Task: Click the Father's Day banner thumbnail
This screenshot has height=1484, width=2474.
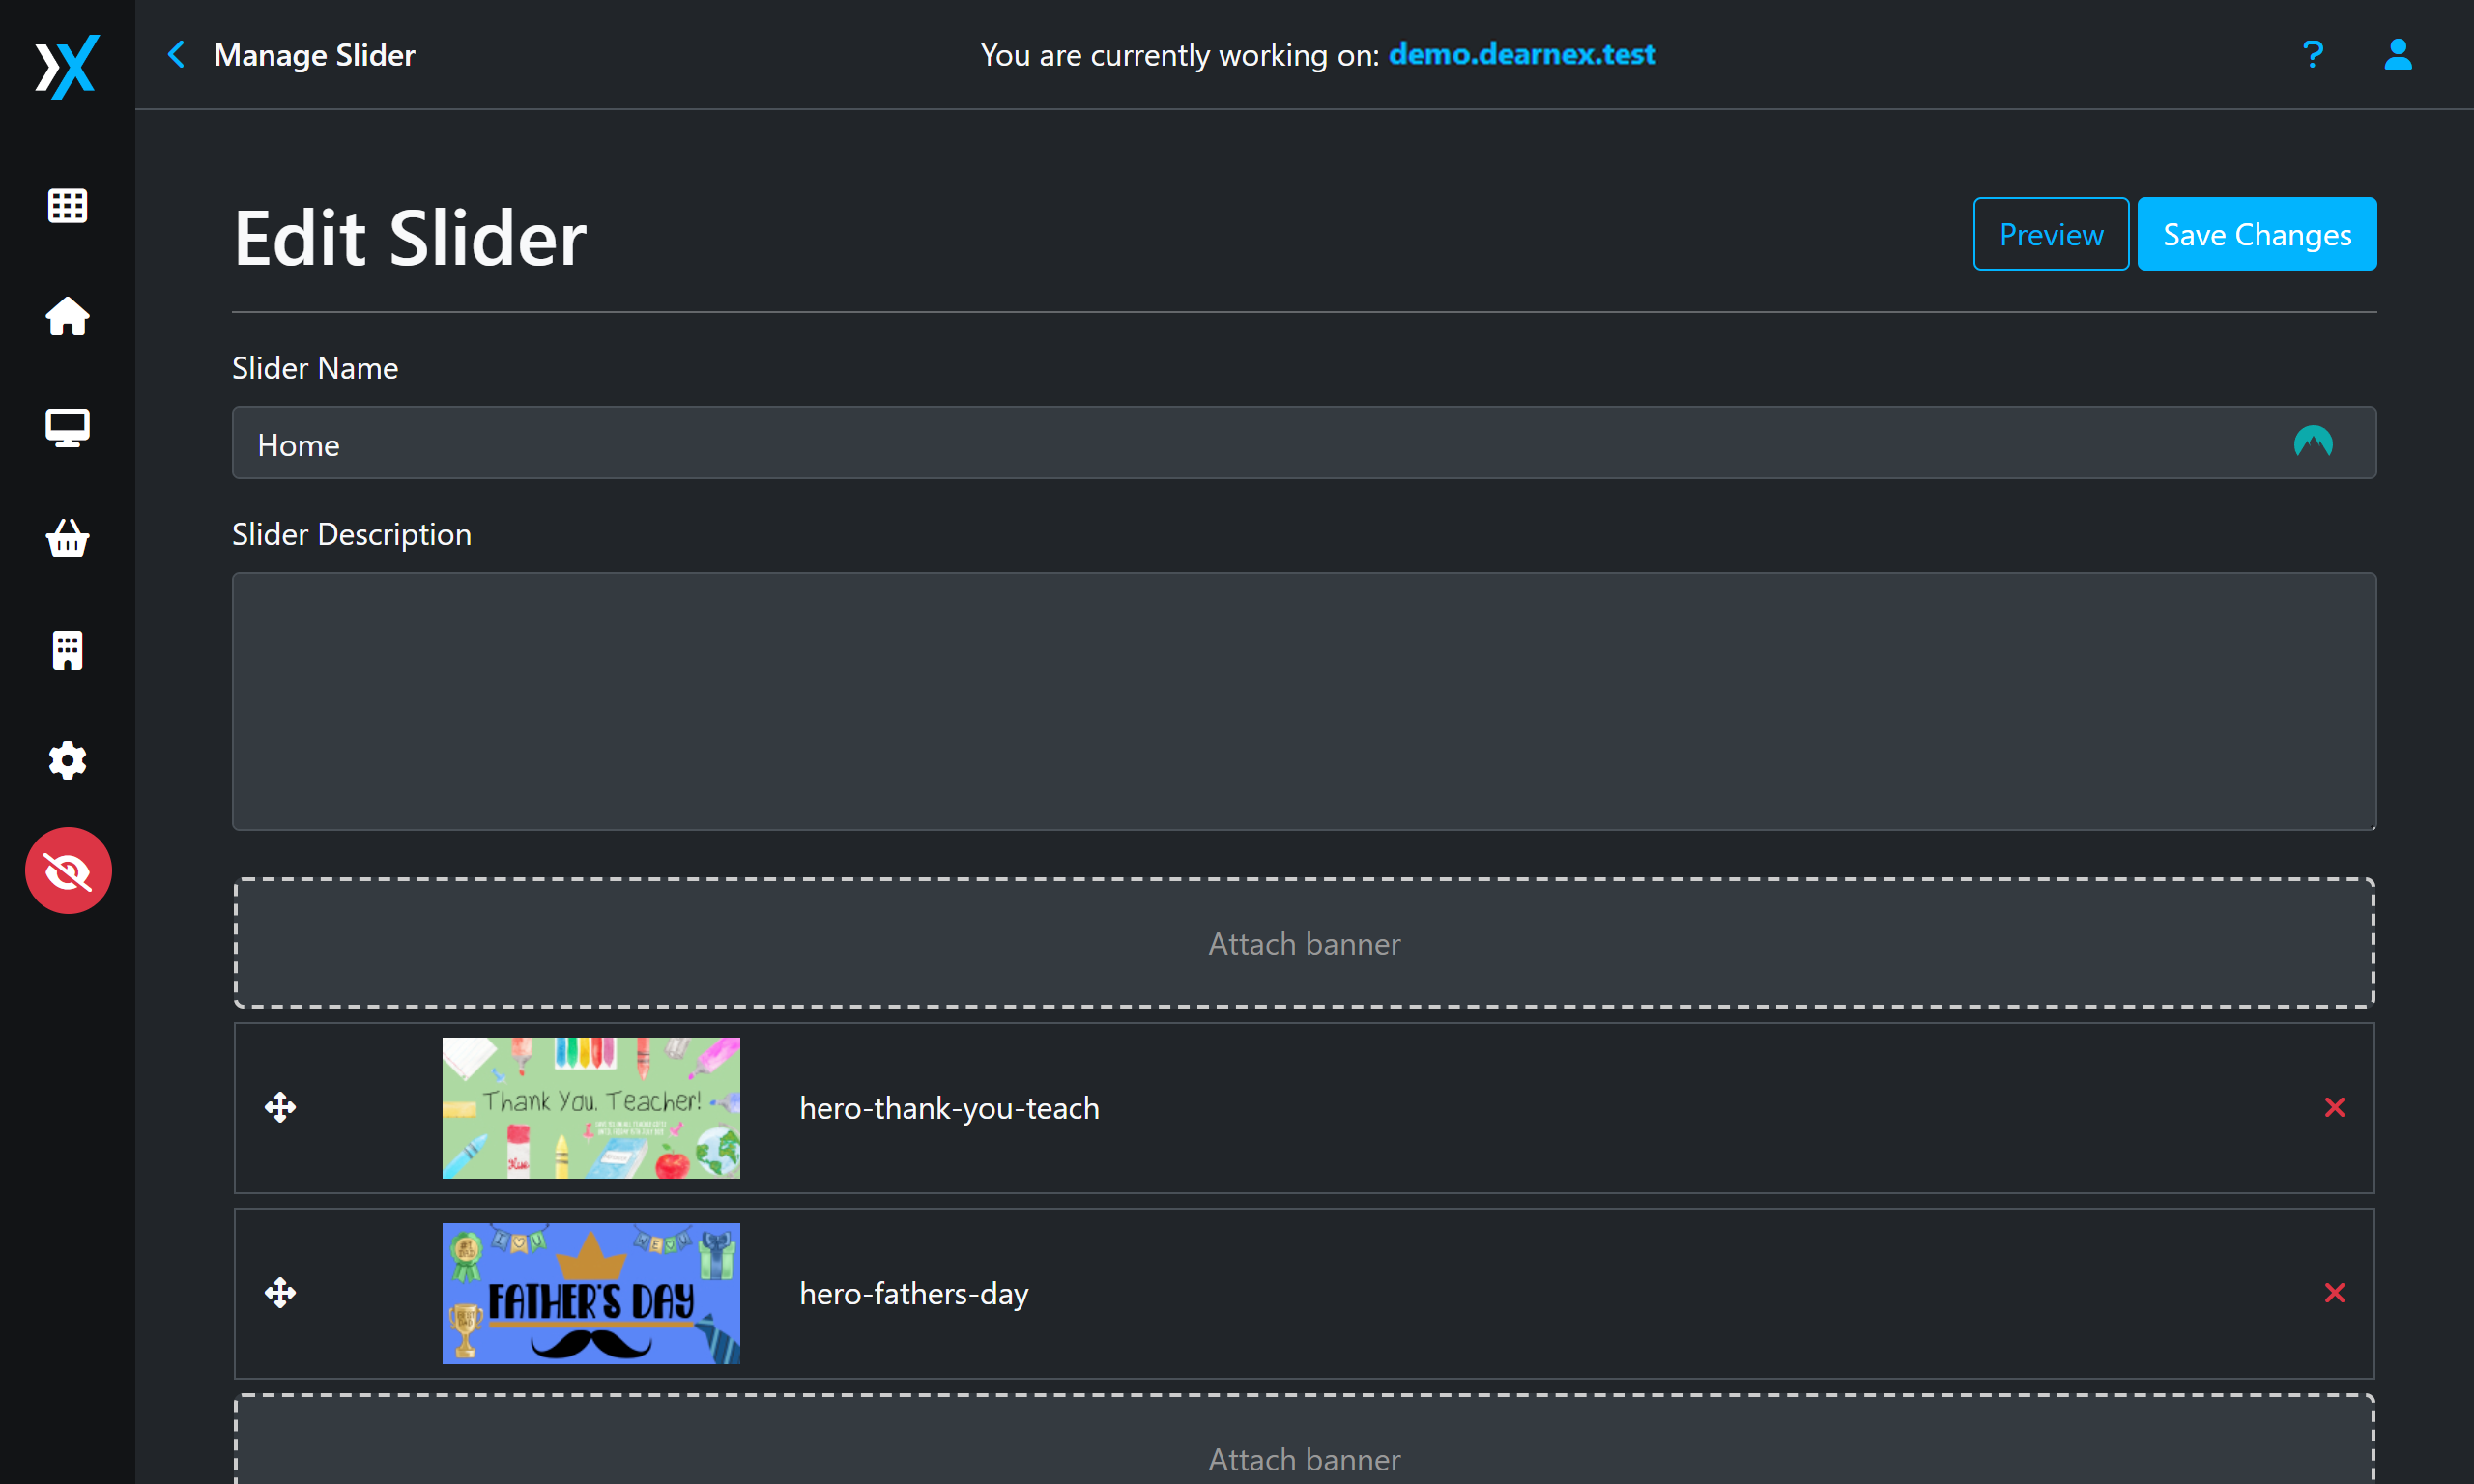Action: [x=591, y=1293]
